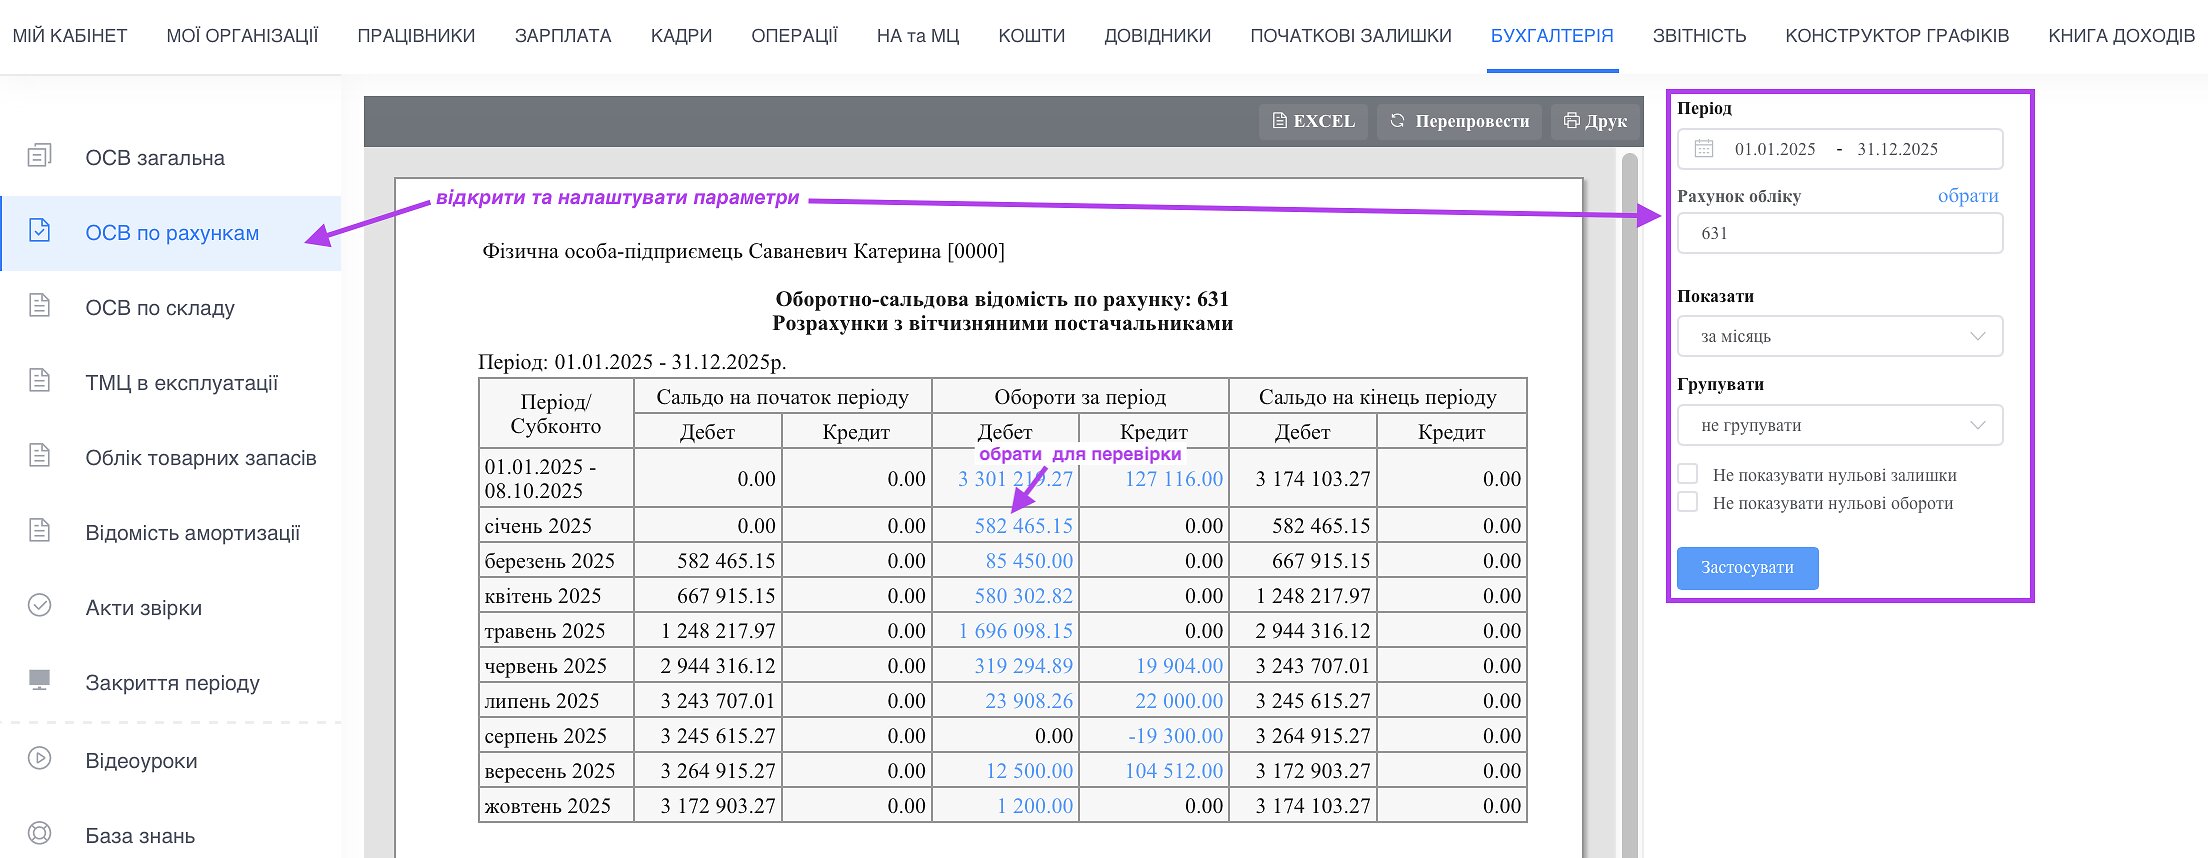The width and height of the screenshot is (2208, 858).
Task: Click the Акти звірки checkmark icon
Action: click(39, 606)
